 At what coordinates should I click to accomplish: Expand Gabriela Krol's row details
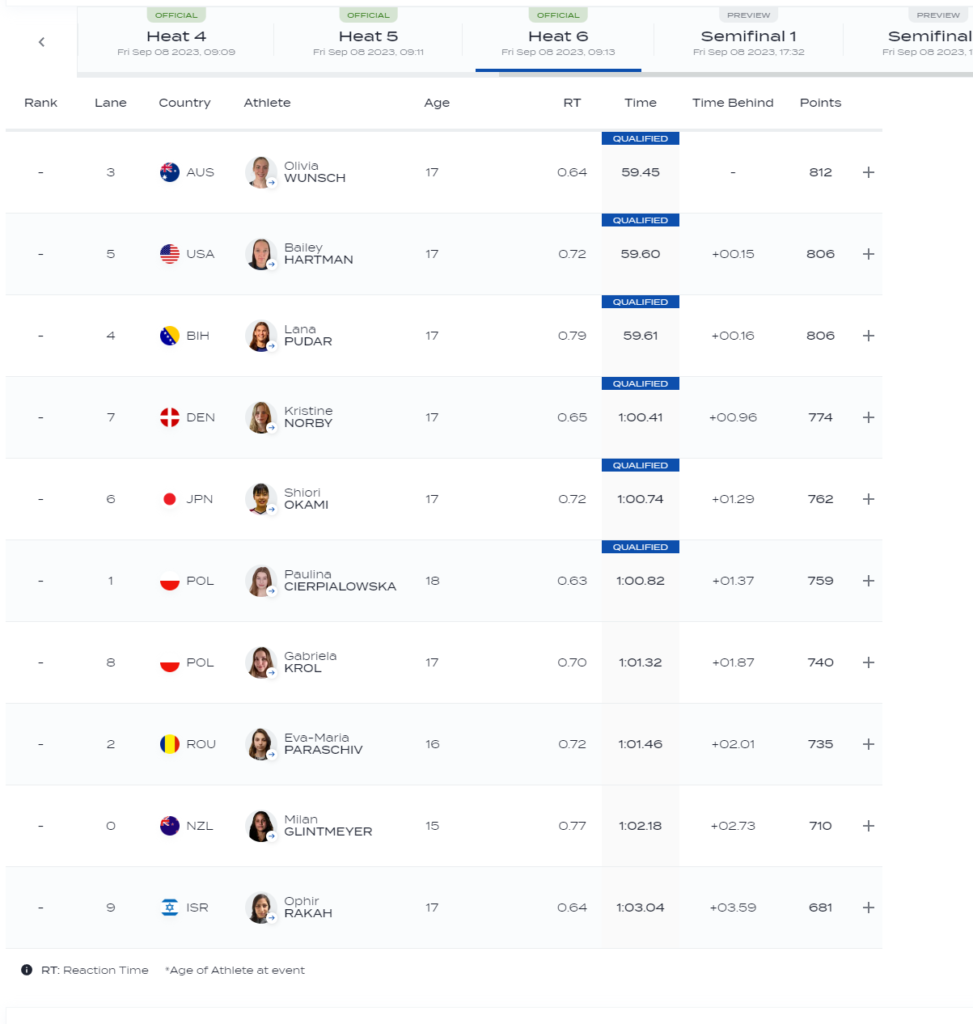coord(868,662)
